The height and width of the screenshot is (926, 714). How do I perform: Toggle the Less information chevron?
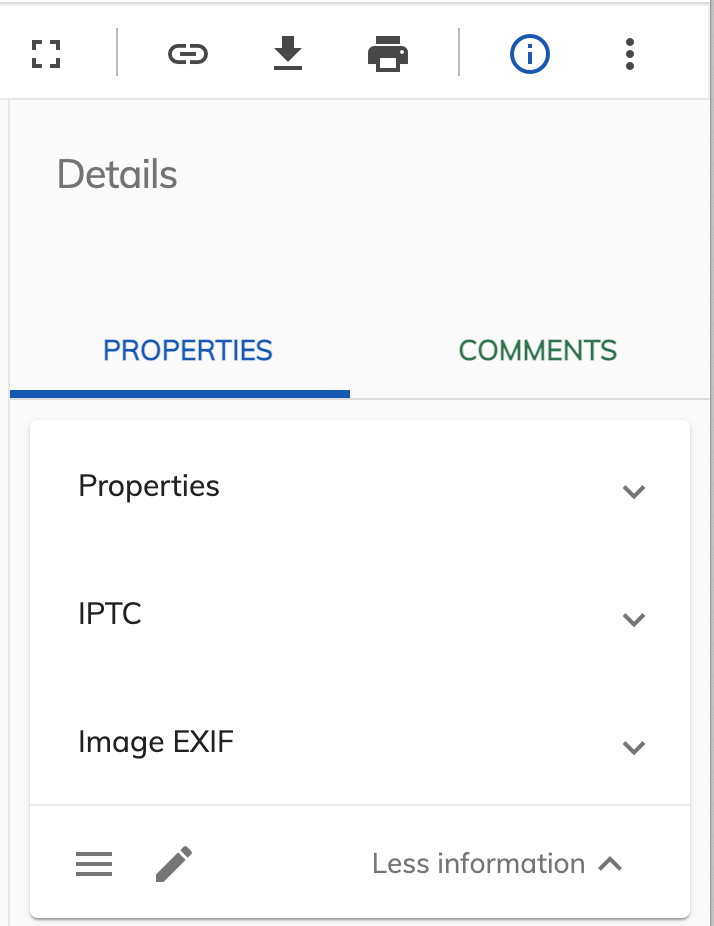pyautogui.click(x=609, y=863)
